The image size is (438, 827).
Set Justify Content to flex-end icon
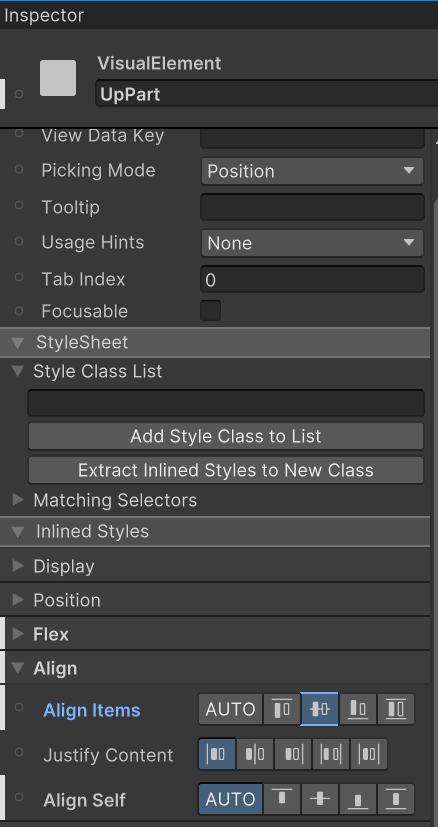(x=293, y=754)
